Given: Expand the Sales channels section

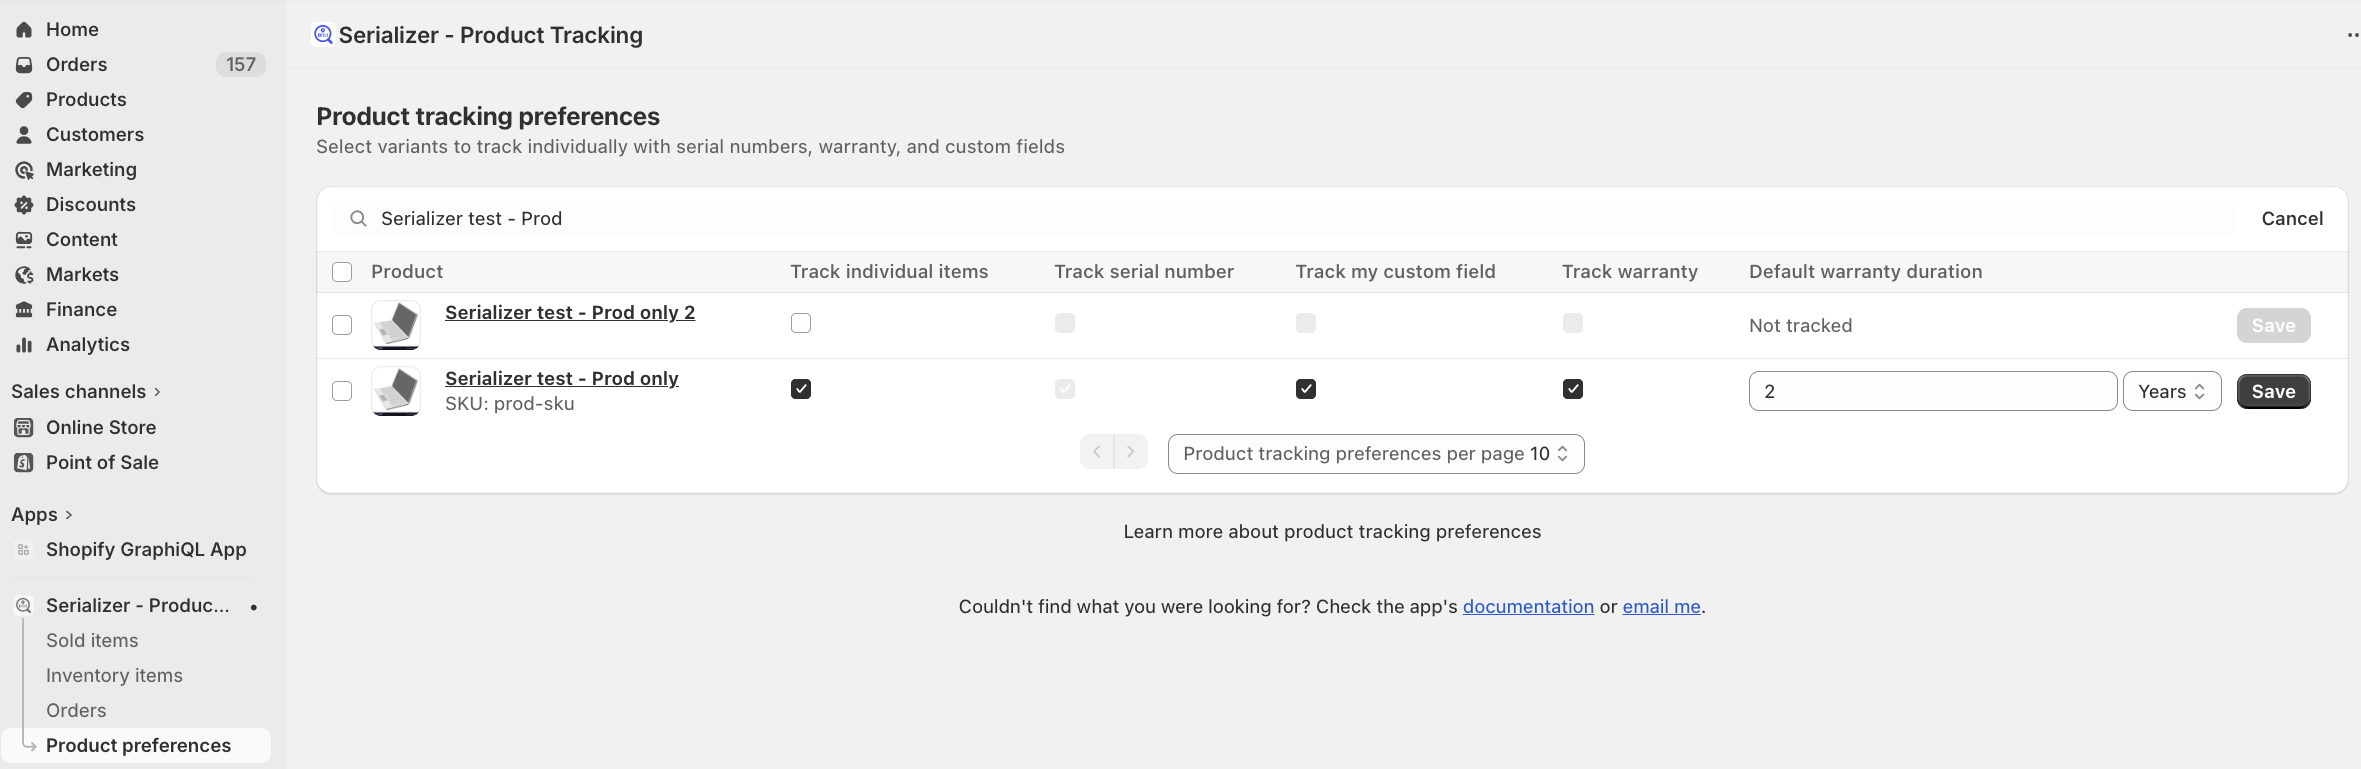Looking at the screenshot, I should [86, 392].
